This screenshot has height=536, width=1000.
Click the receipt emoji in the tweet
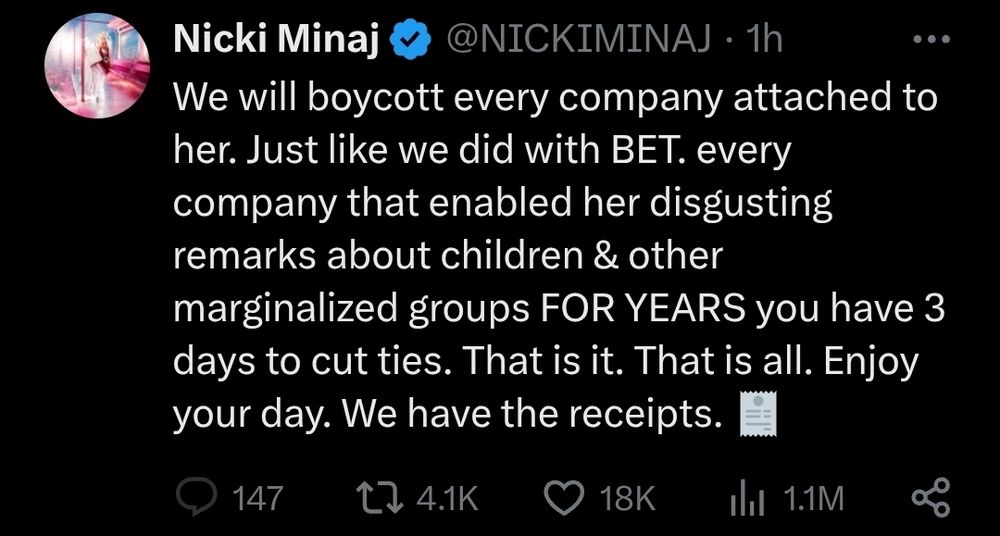[x=757, y=412]
